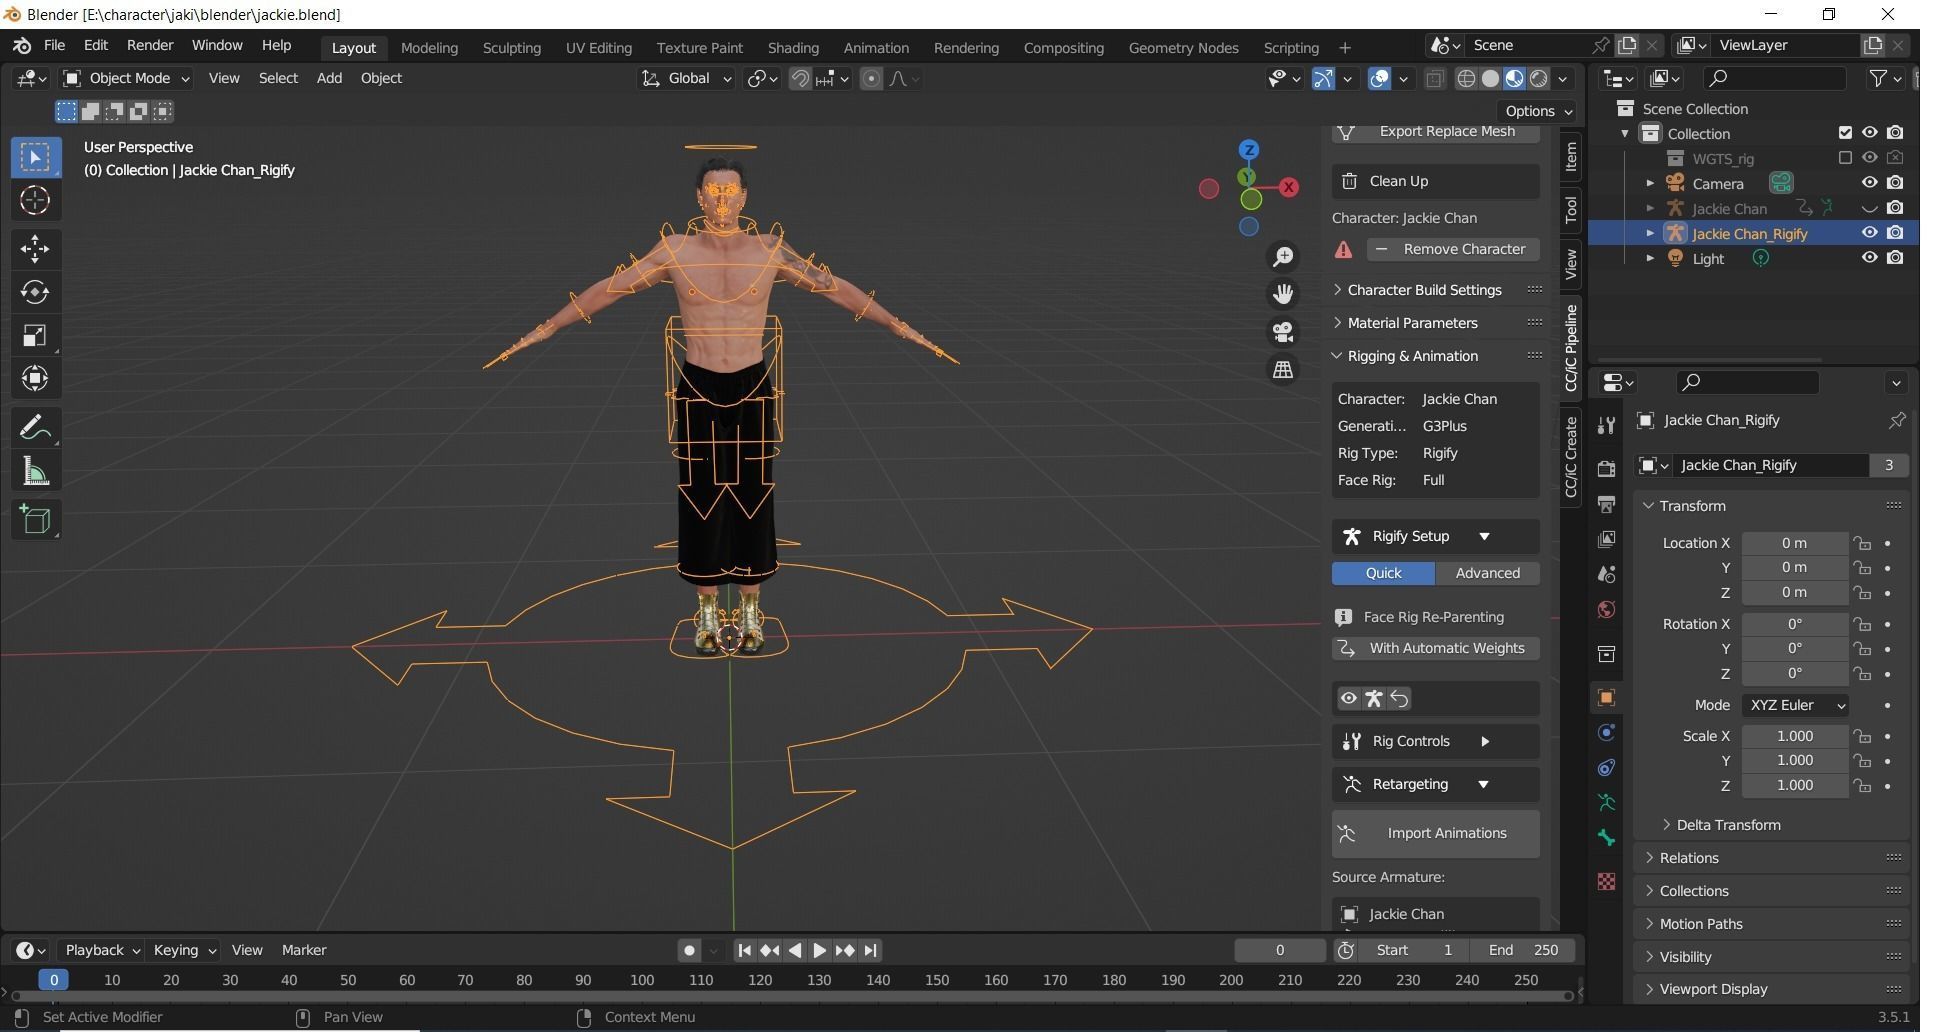This screenshot has height=1032, width=1952.
Task: Open the File menu
Action: [x=54, y=46]
